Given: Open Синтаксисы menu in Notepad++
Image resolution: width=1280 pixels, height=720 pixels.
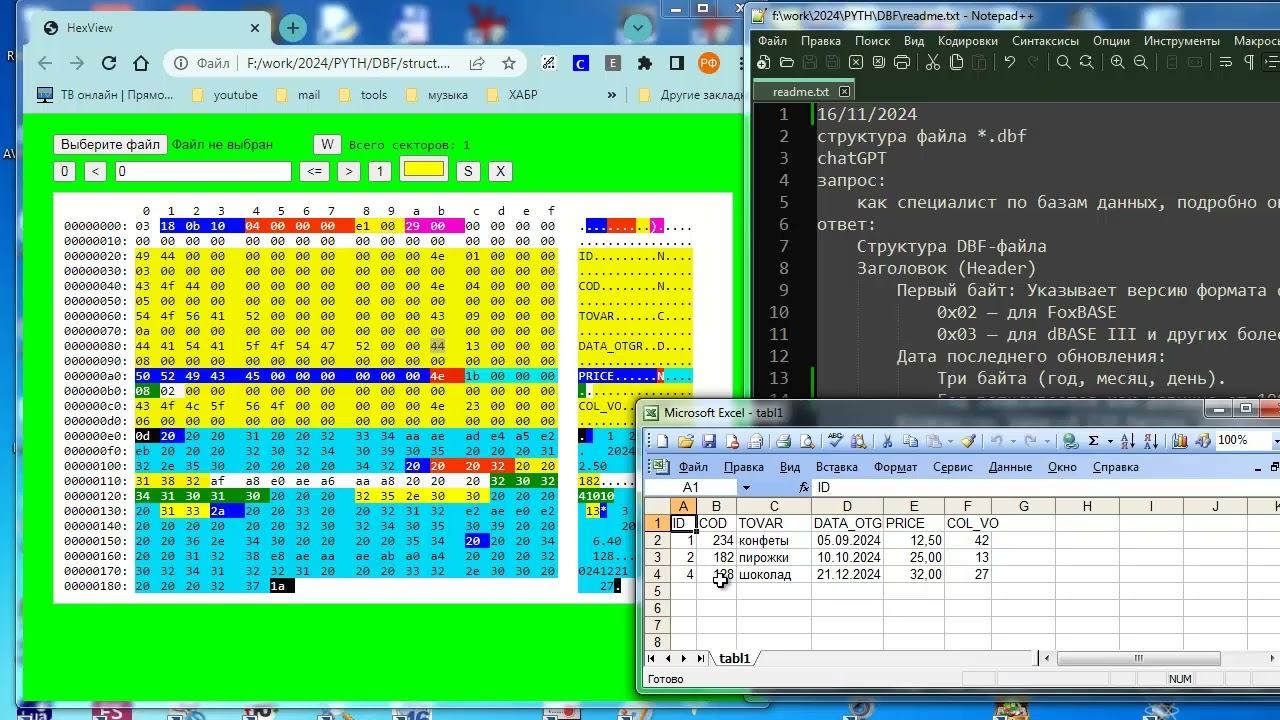Looking at the screenshot, I should (x=1045, y=41).
